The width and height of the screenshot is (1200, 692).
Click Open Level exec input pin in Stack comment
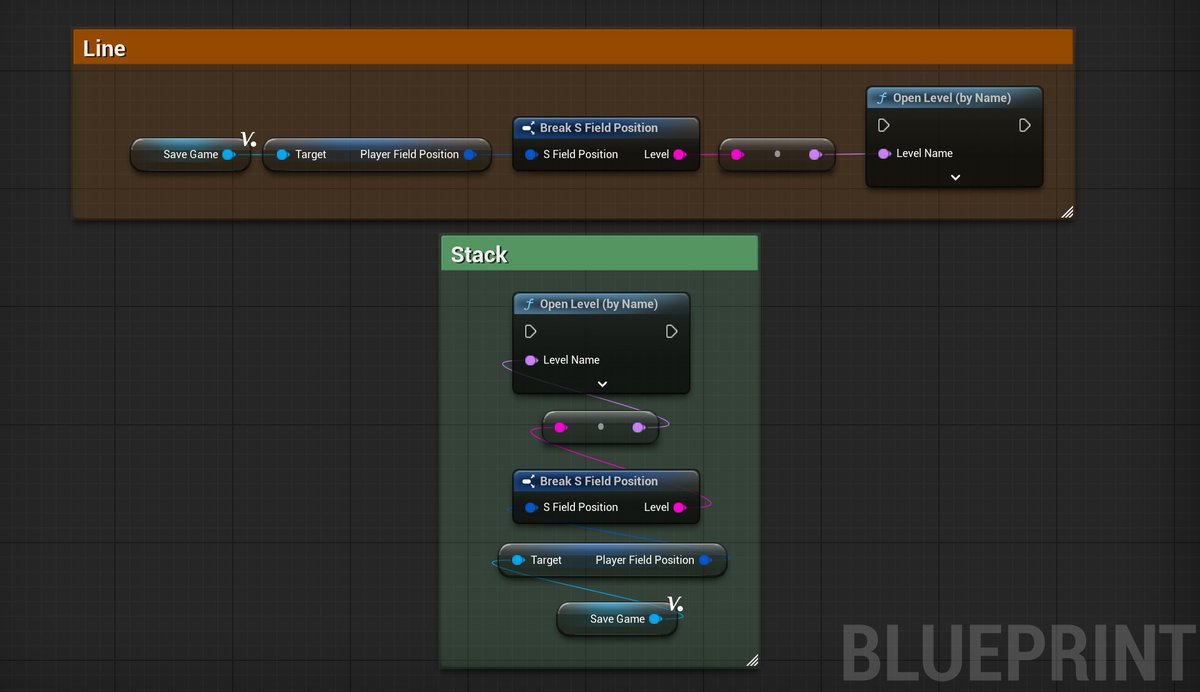pyautogui.click(x=531, y=331)
